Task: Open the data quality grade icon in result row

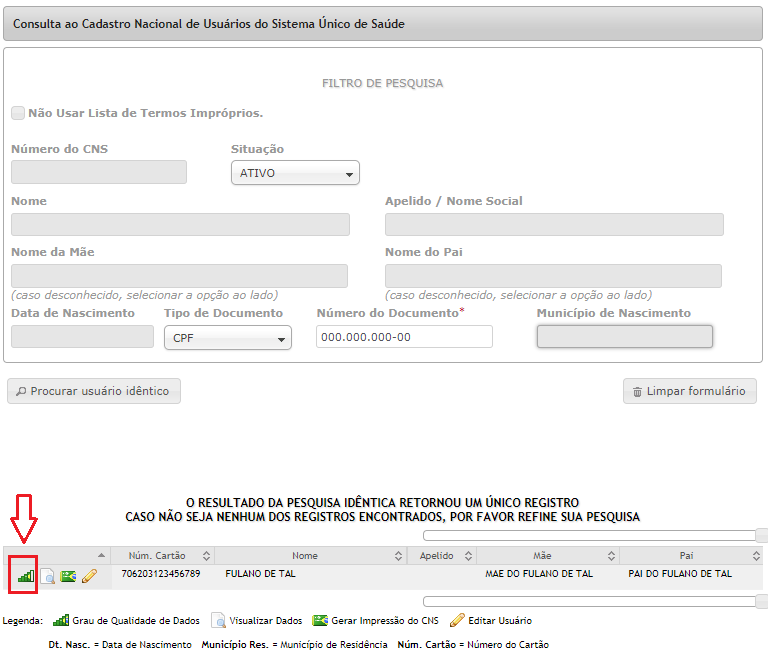Action: tap(26, 576)
